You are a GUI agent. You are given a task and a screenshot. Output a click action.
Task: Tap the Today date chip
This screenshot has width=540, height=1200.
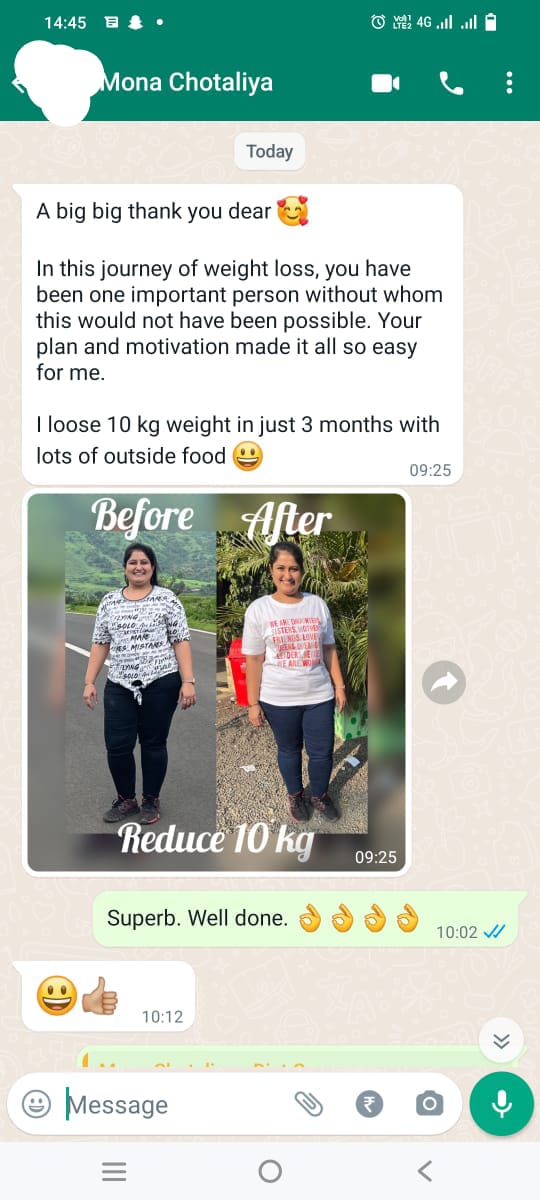[x=269, y=152]
